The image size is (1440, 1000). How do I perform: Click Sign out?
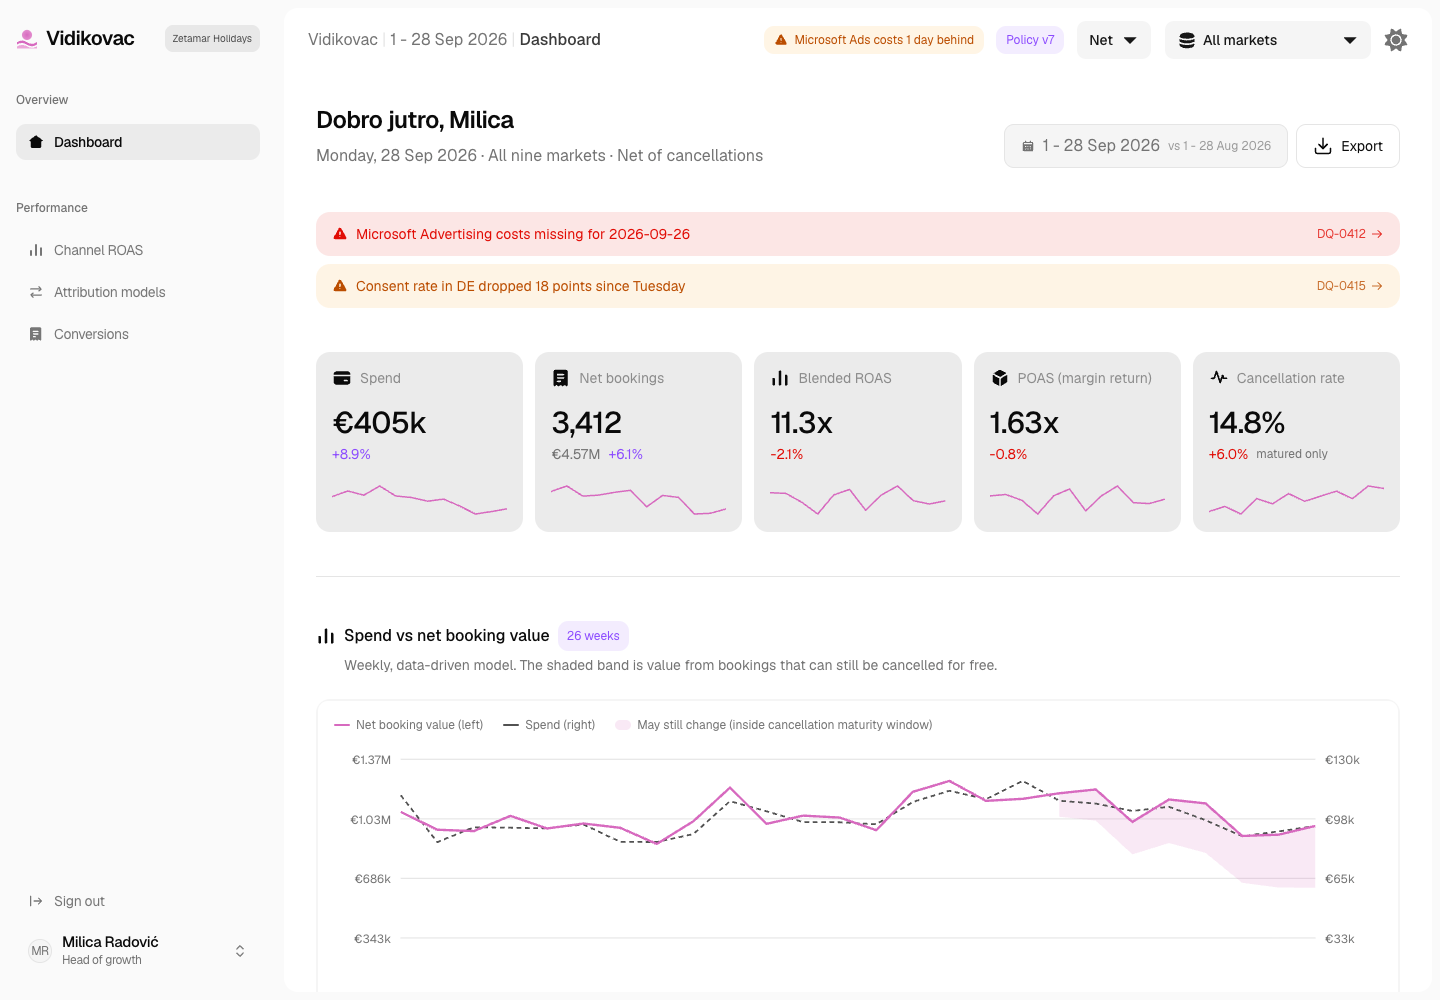pos(138,901)
